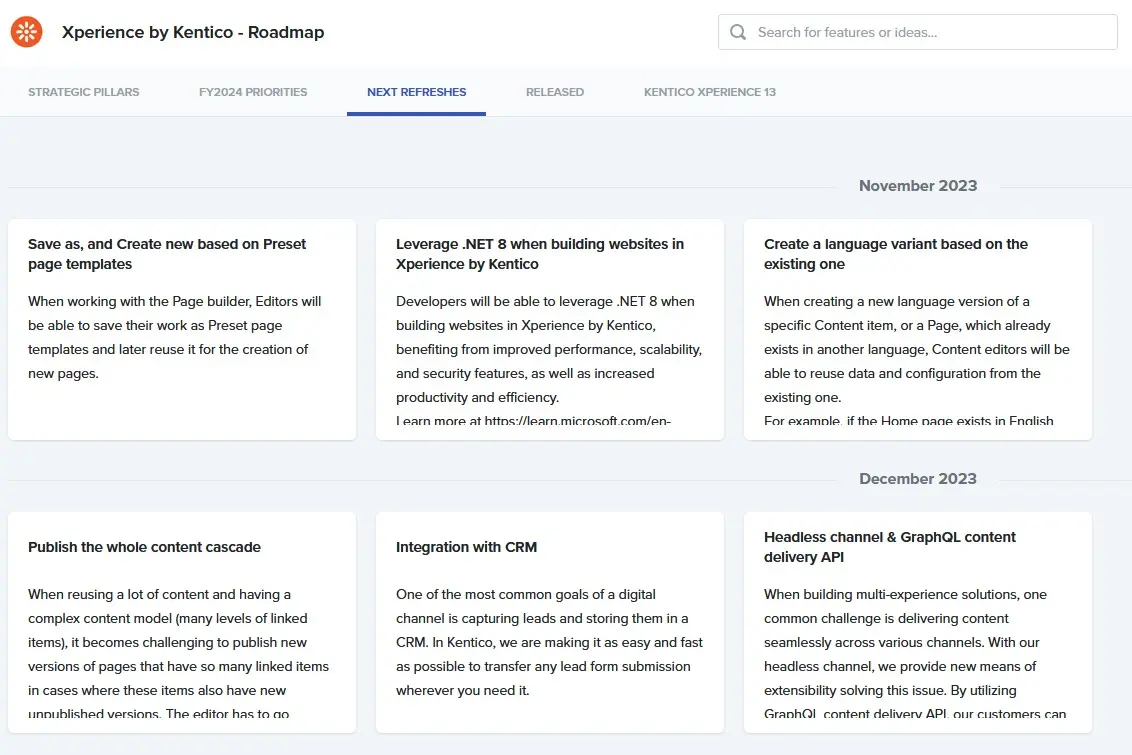Click the magnifying glass search icon

point(738,32)
